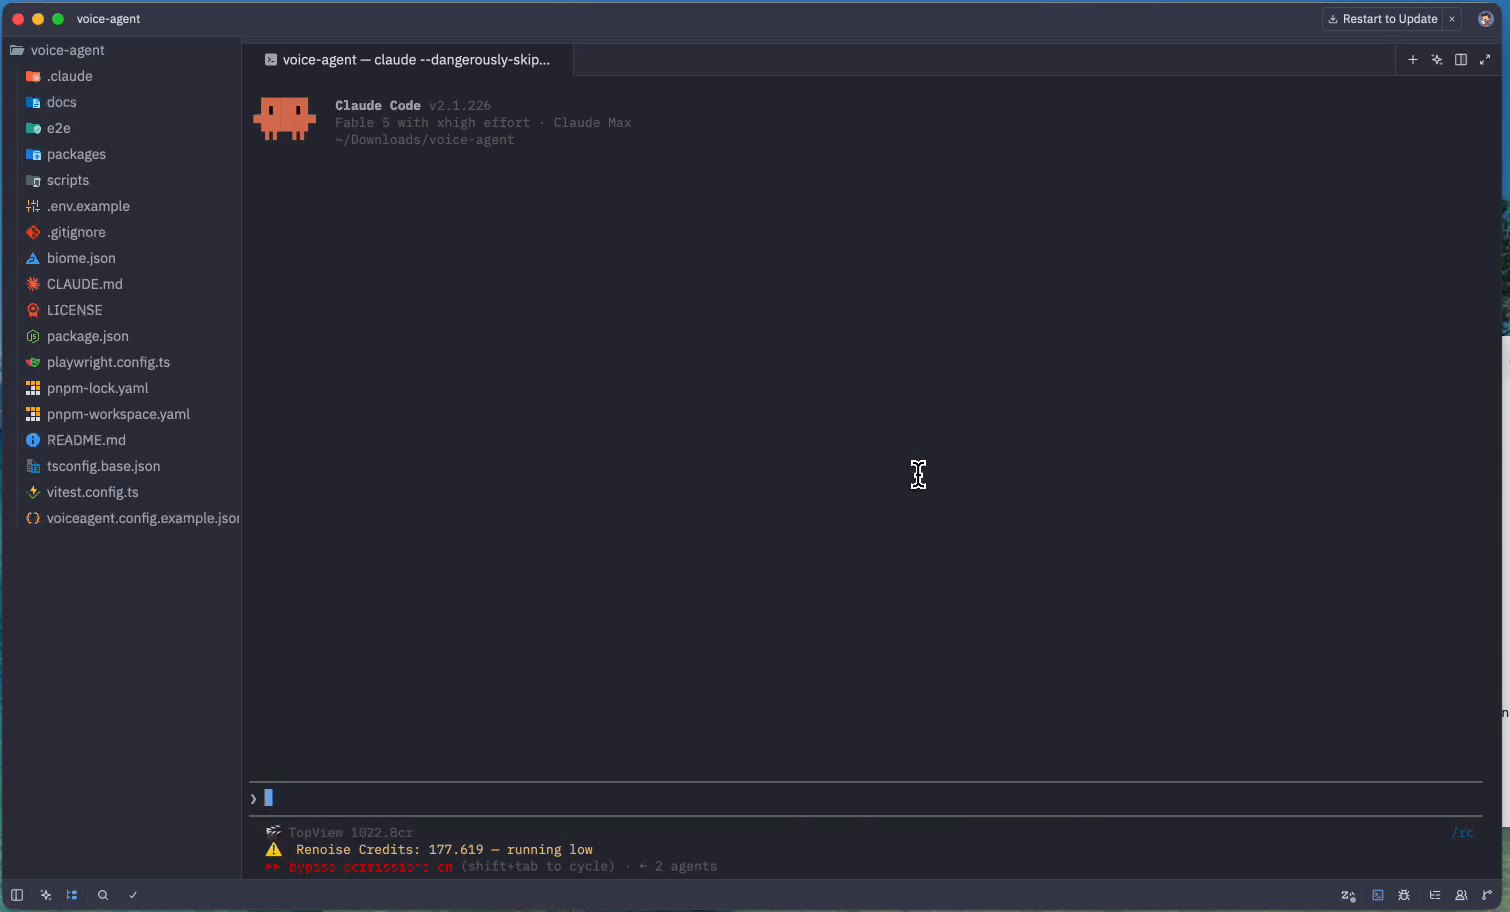Image resolution: width=1510 pixels, height=912 pixels.
Task: Click the Restart to Update button
Action: [x=1383, y=19]
